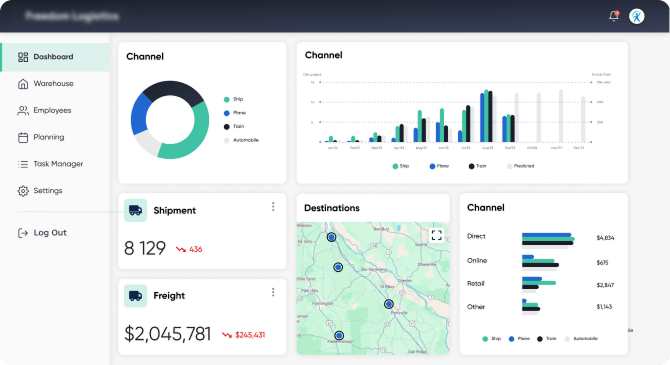Open the user profile avatar
670x365 pixels.
[637, 17]
